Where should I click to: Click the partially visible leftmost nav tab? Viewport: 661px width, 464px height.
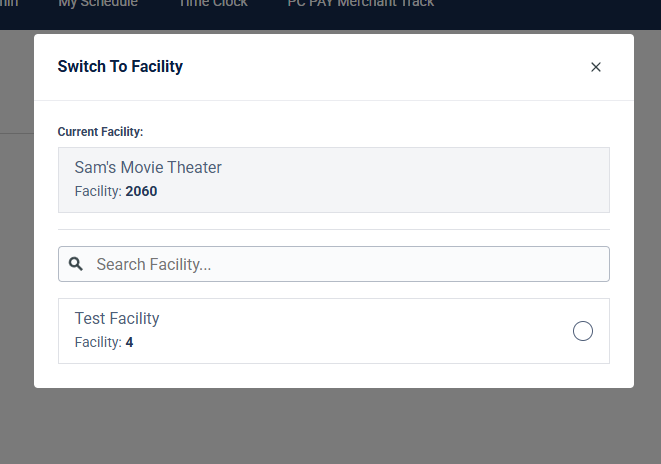tap(8, 5)
